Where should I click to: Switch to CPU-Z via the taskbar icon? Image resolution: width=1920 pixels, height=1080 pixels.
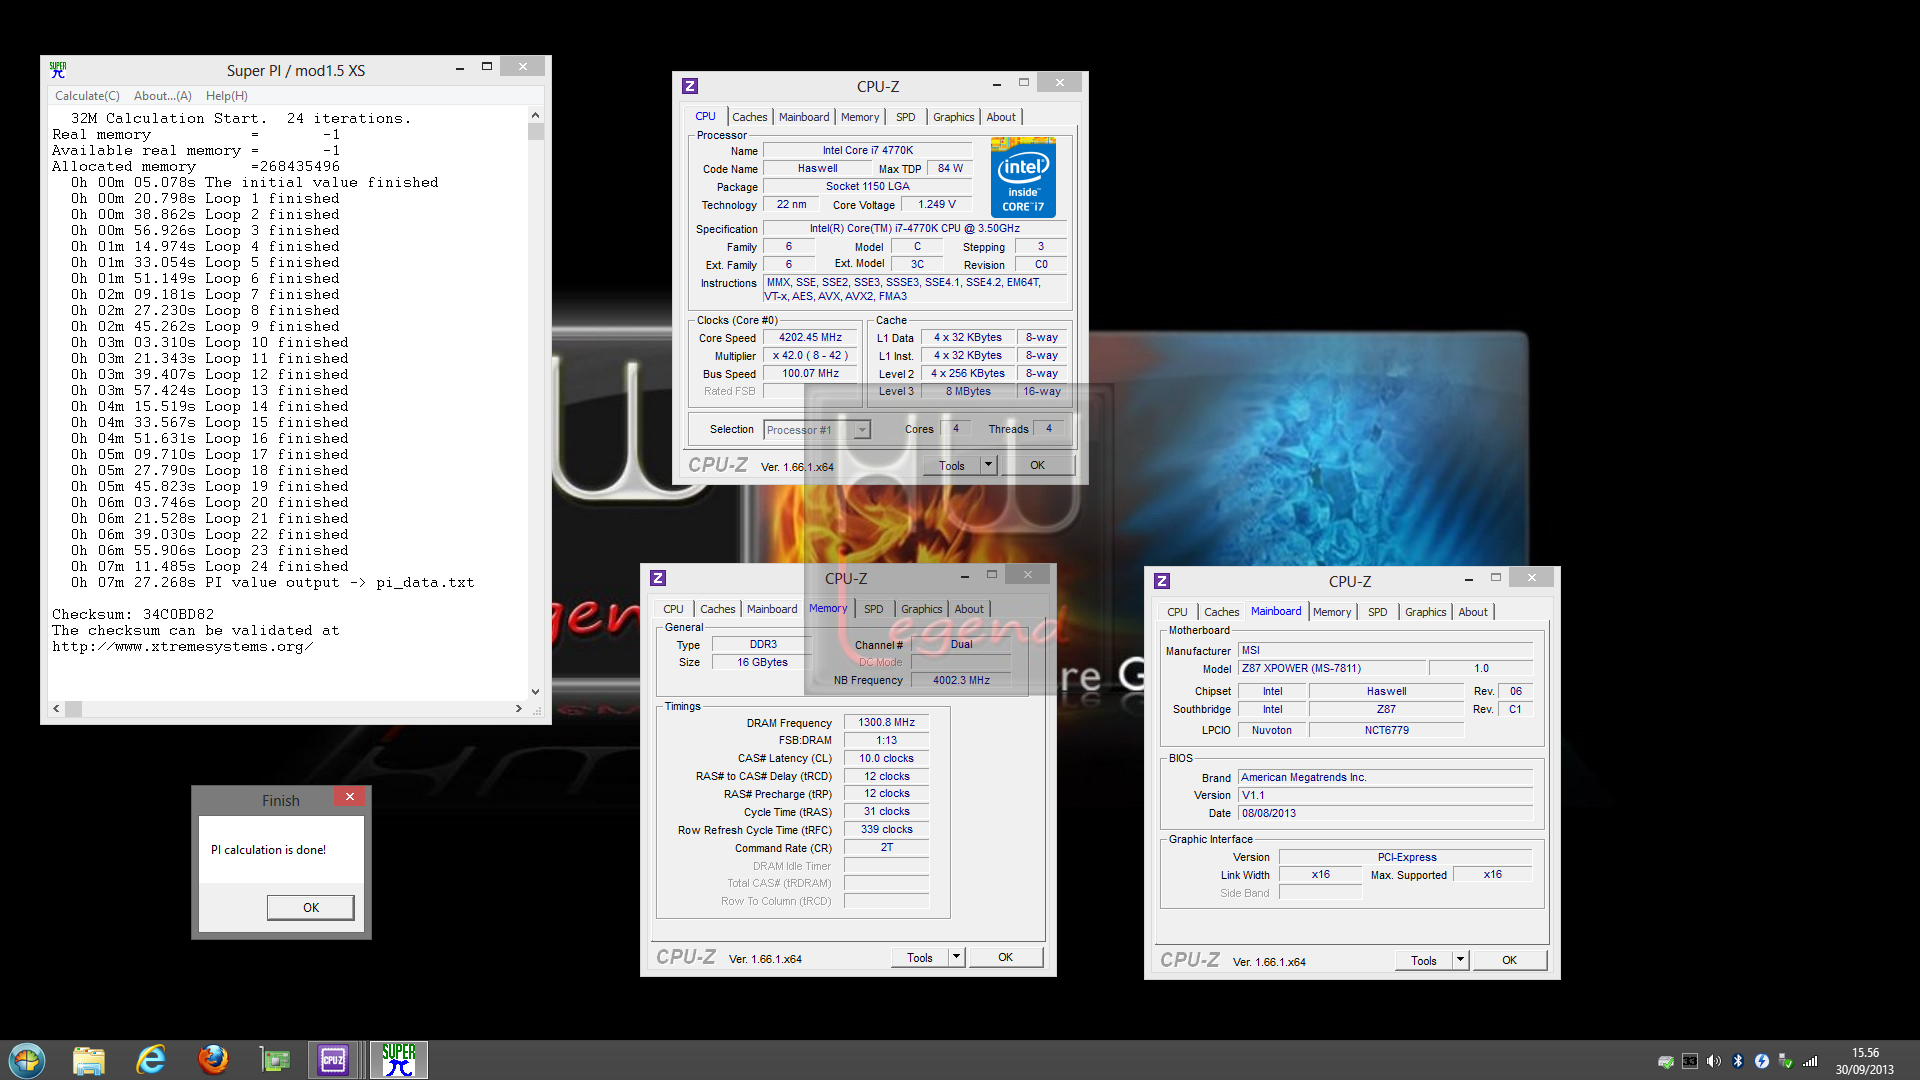pos(333,1060)
